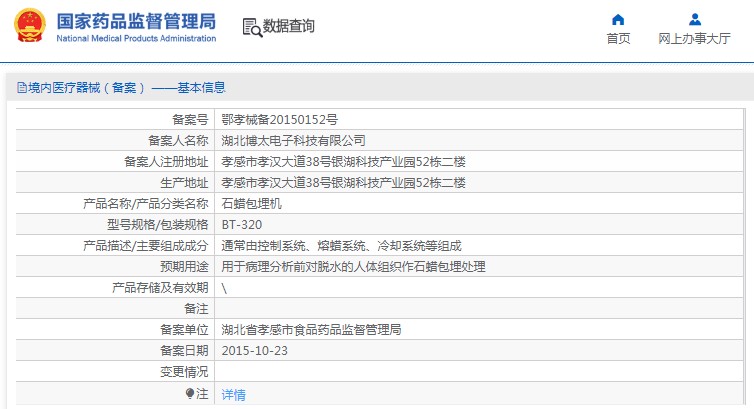Screen dimensions: 754x409
Task: Click the 产品描述/主要组成成分 label
Action: pos(146,246)
